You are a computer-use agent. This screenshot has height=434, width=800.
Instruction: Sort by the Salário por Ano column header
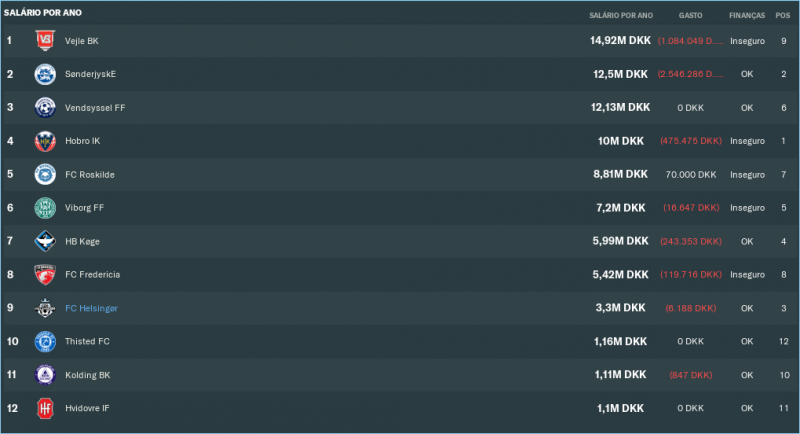[x=620, y=16]
